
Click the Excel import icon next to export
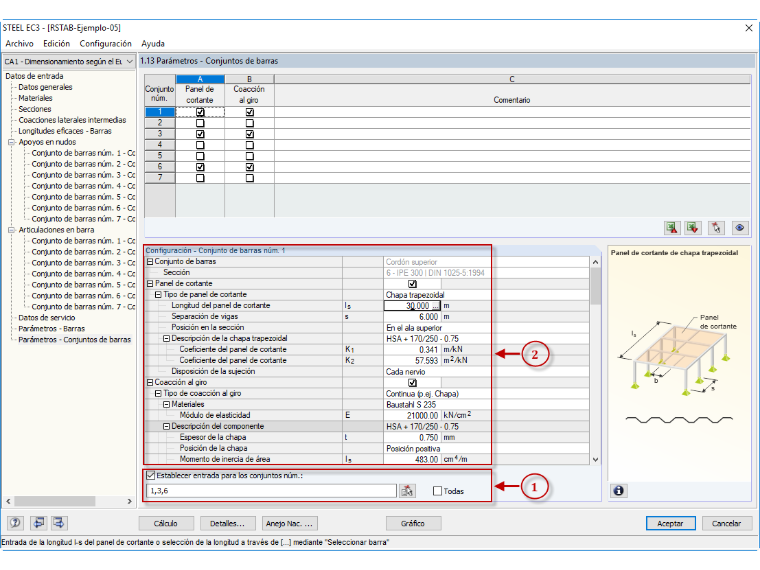coord(693,227)
